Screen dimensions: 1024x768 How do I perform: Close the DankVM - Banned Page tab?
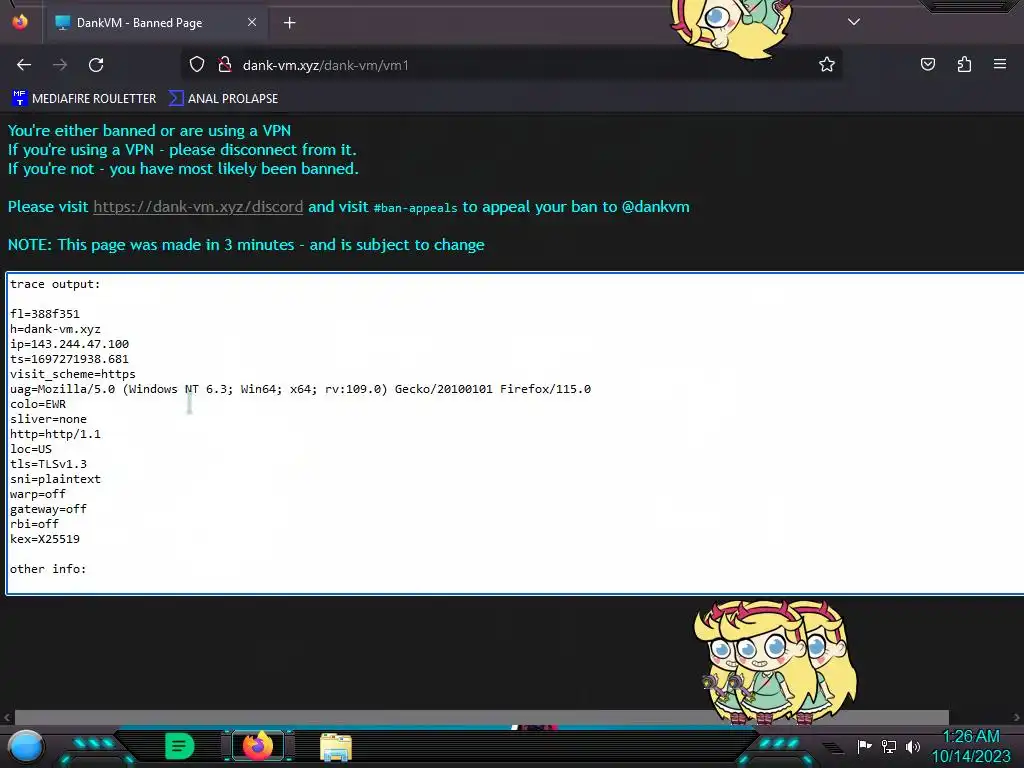click(x=251, y=22)
